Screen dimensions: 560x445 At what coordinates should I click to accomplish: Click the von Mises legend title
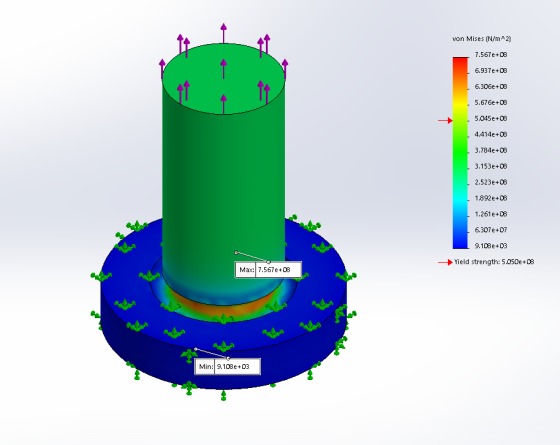click(481, 39)
